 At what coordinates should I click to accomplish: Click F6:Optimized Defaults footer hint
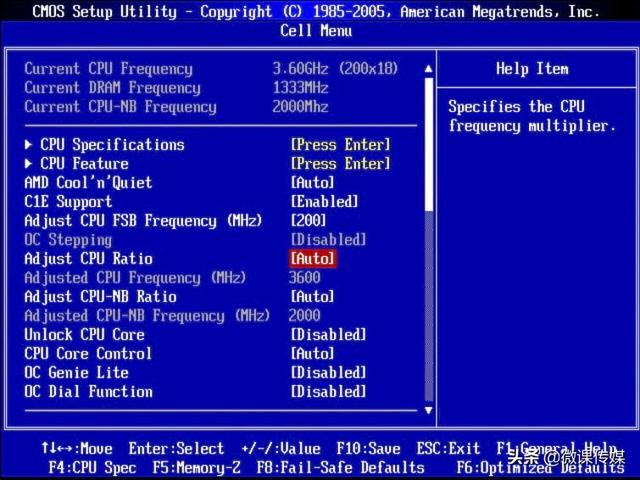pyautogui.click(x=540, y=467)
